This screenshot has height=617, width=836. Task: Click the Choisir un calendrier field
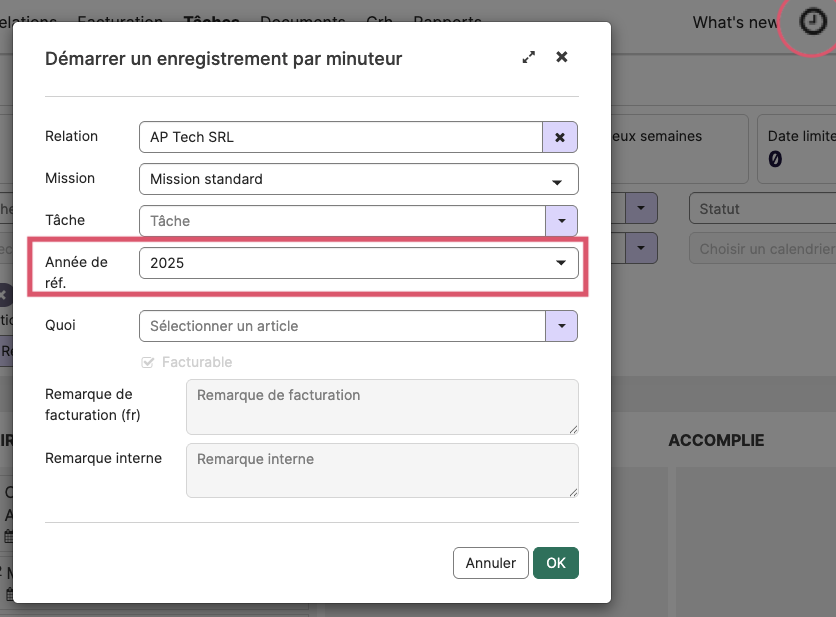pos(762,249)
